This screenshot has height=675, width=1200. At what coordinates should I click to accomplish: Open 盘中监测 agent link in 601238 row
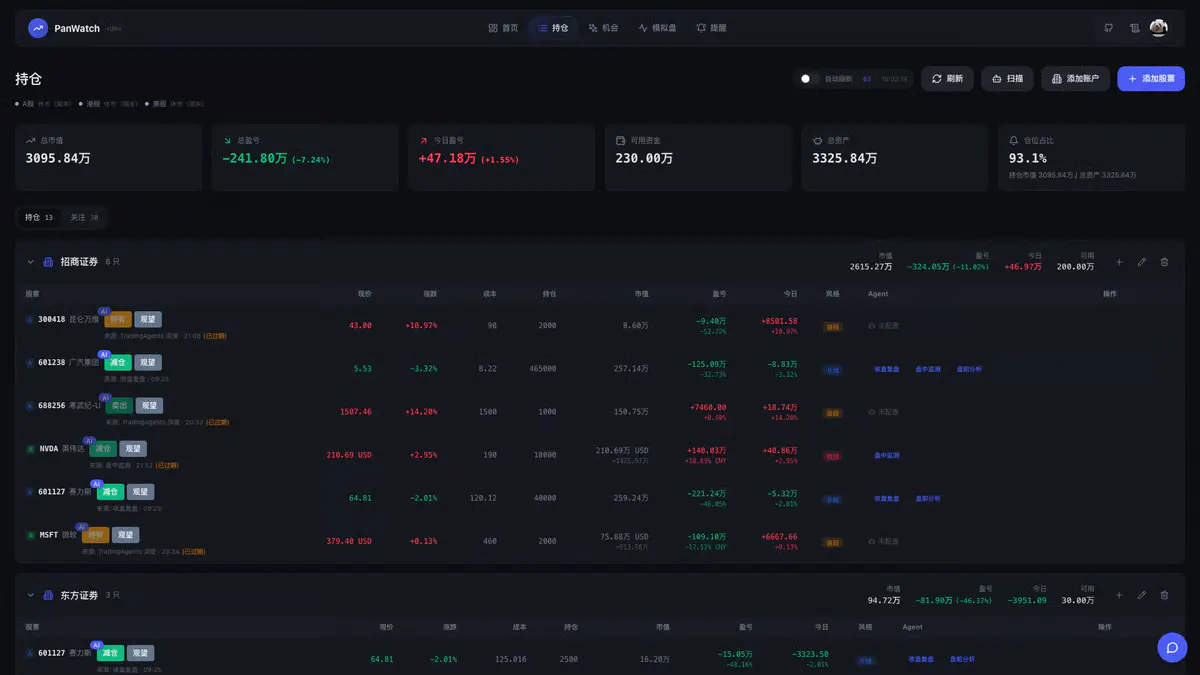tap(928, 369)
